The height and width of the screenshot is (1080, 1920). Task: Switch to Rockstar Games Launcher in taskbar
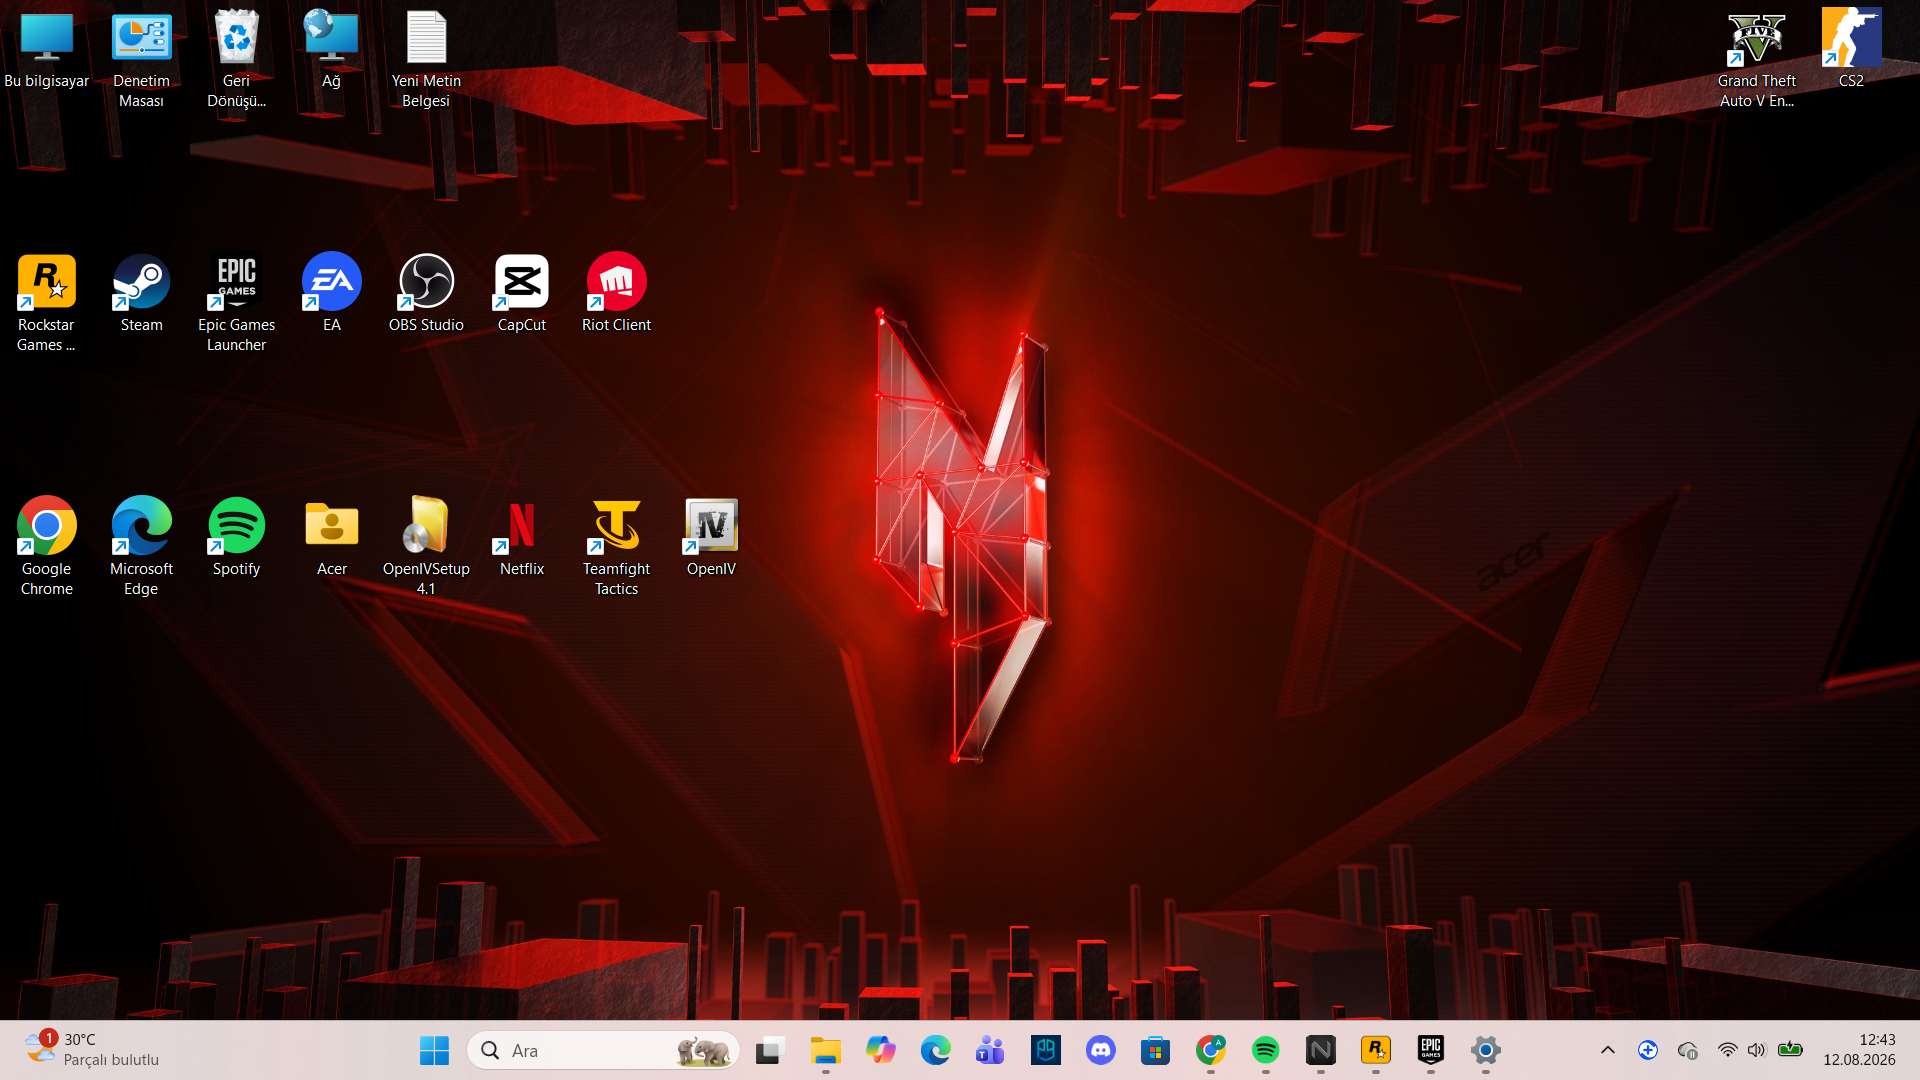pos(1375,1051)
